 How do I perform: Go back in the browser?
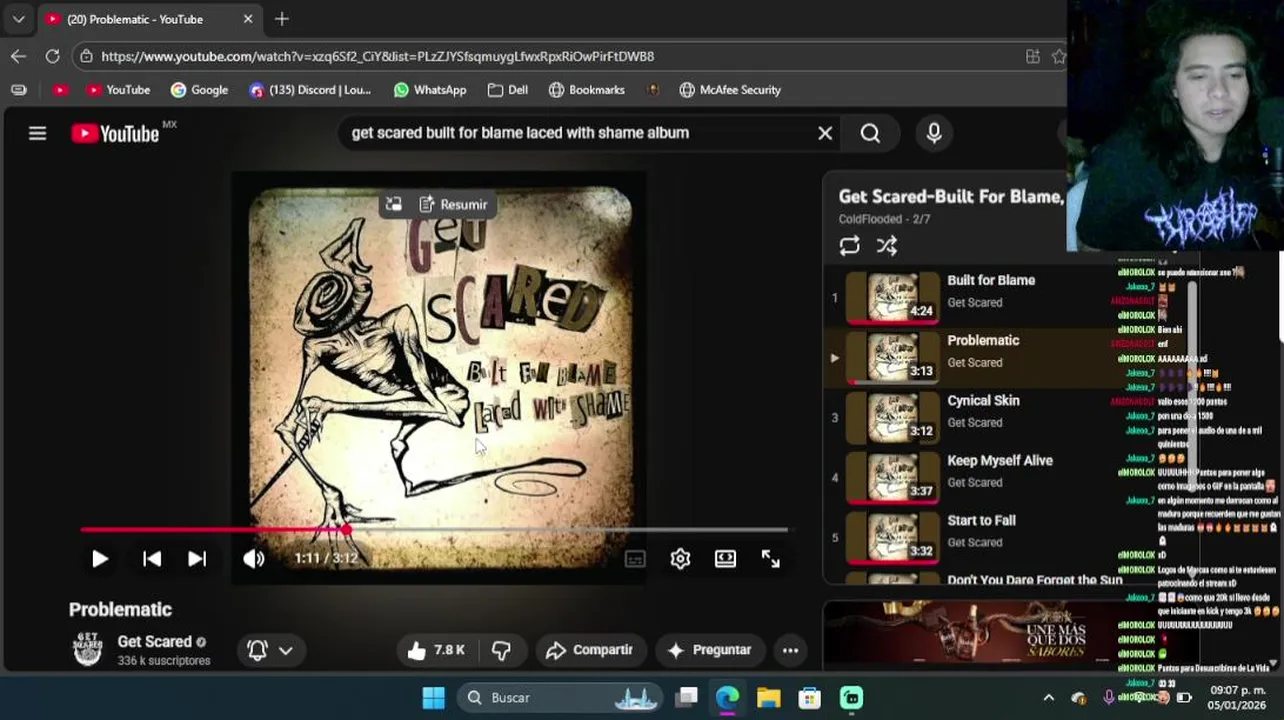pyautogui.click(x=18, y=56)
